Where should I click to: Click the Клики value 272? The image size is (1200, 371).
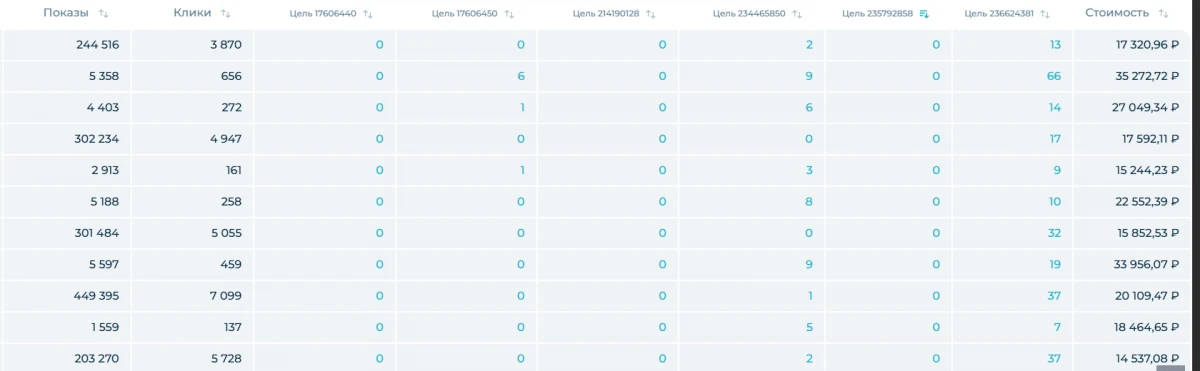[233, 107]
